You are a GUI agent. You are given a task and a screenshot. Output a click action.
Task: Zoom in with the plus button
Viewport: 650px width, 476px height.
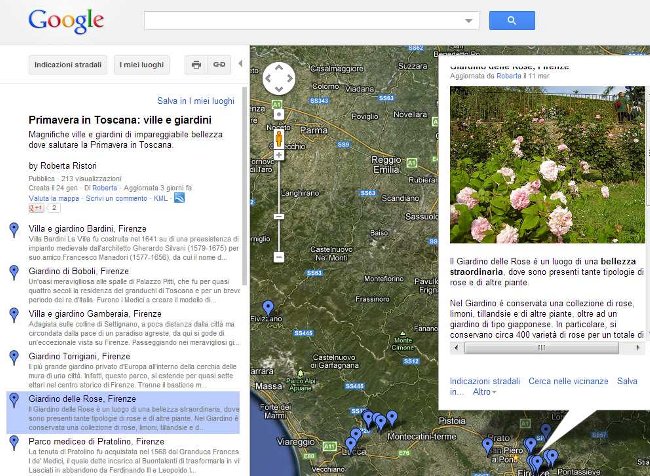[x=279, y=155]
